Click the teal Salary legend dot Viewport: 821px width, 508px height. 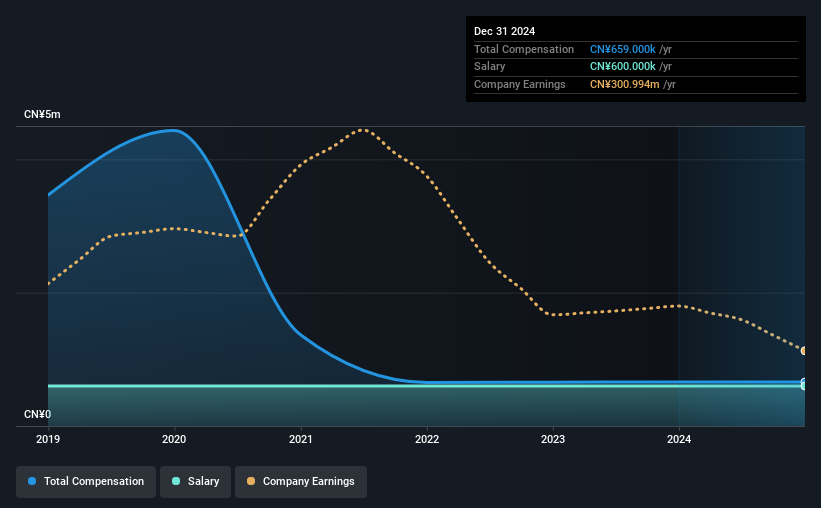coord(176,481)
